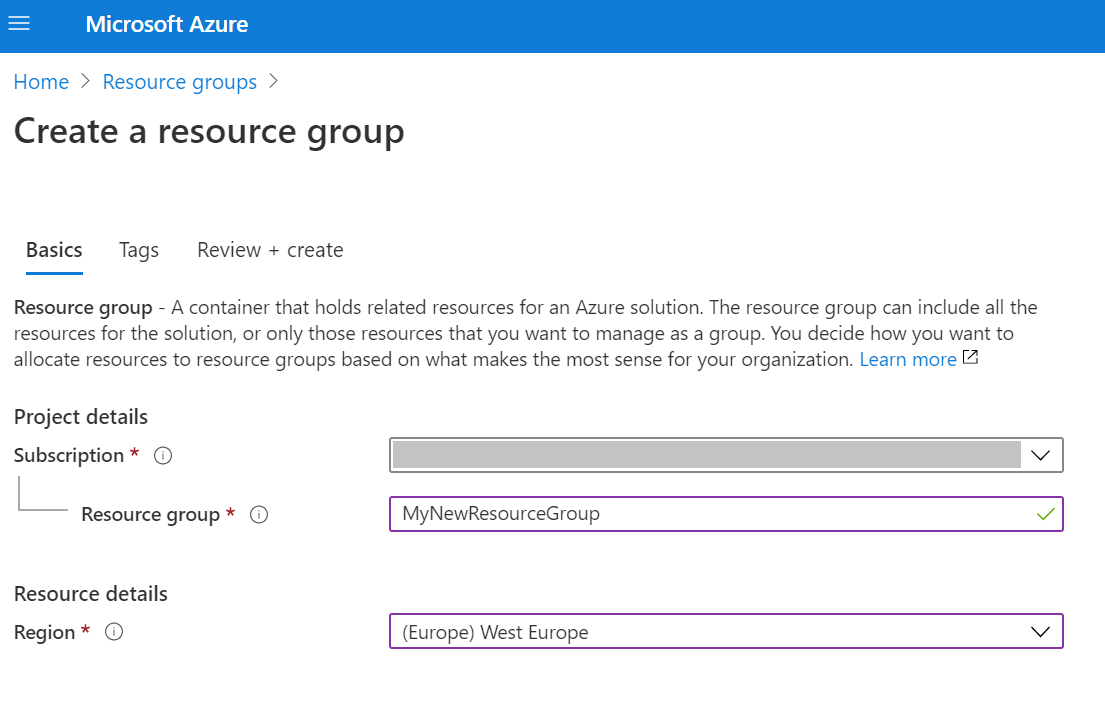This screenshot has width=1105, height=724.
Task: Switch to the Tags tab
Action: point(138,250)
